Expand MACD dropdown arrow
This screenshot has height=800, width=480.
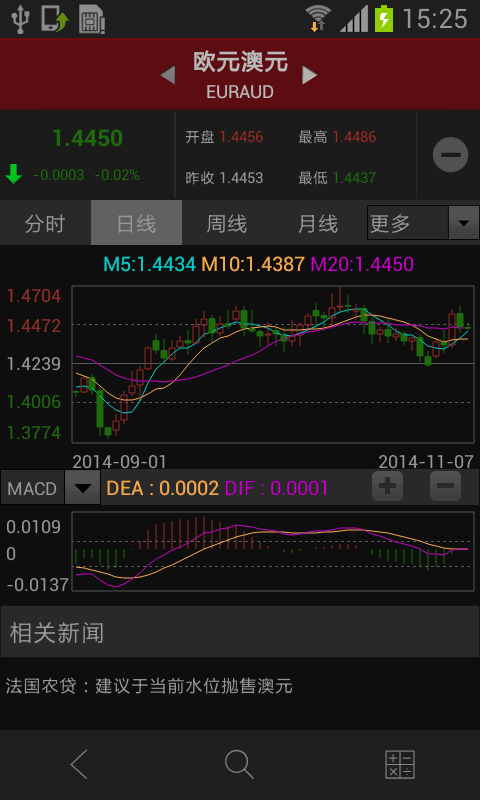(82, 488)
